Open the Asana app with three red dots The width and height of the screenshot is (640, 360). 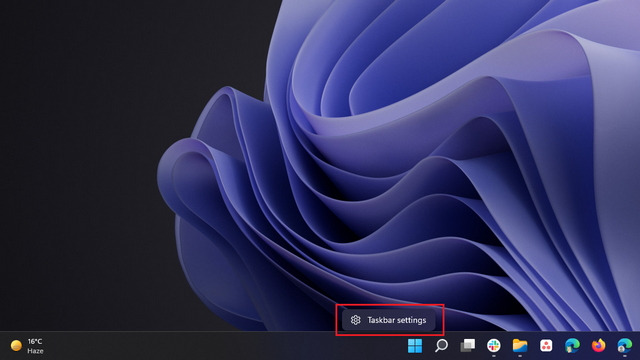click(546, 346)
